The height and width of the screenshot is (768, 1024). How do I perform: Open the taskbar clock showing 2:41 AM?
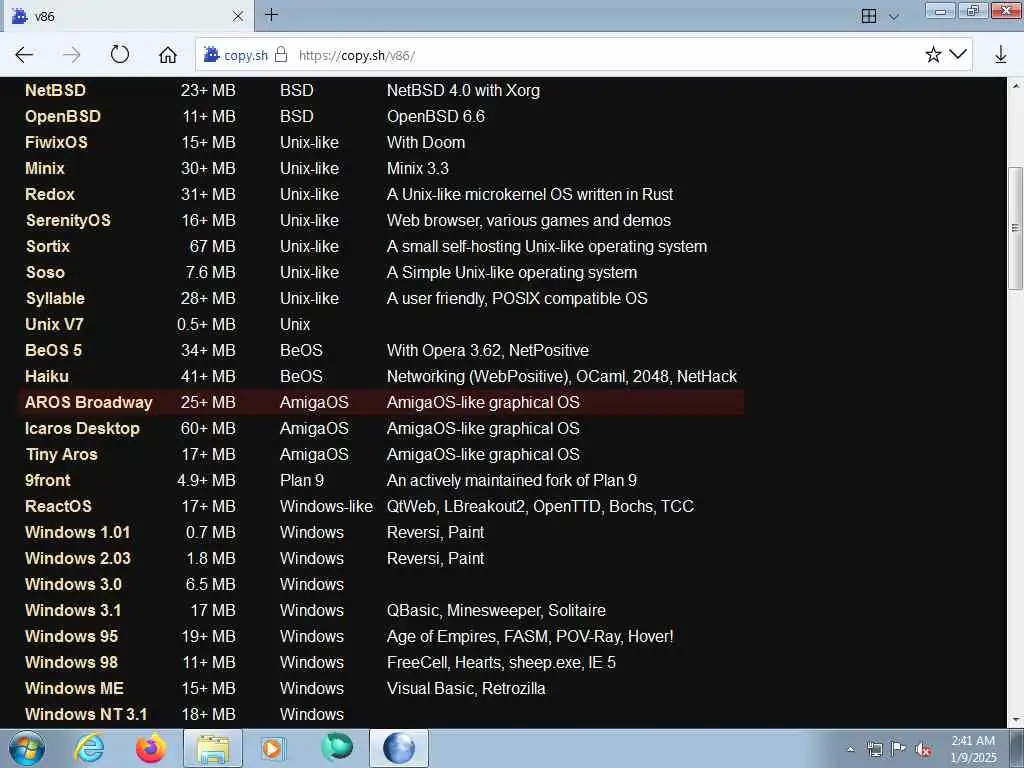coord(973,749)
